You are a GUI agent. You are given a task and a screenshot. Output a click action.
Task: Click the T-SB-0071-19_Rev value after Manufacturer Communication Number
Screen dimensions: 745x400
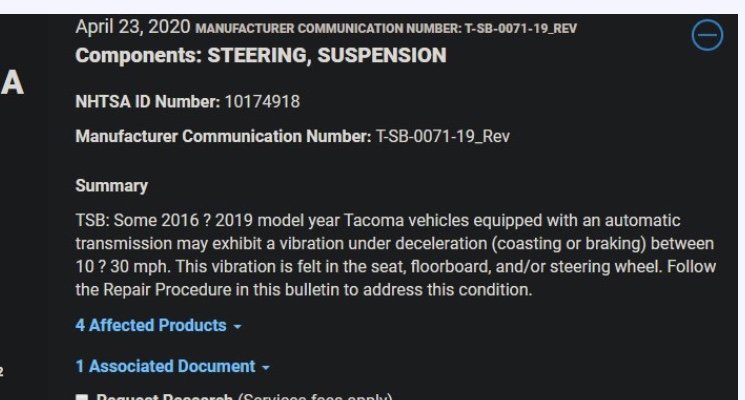point(443,137)
